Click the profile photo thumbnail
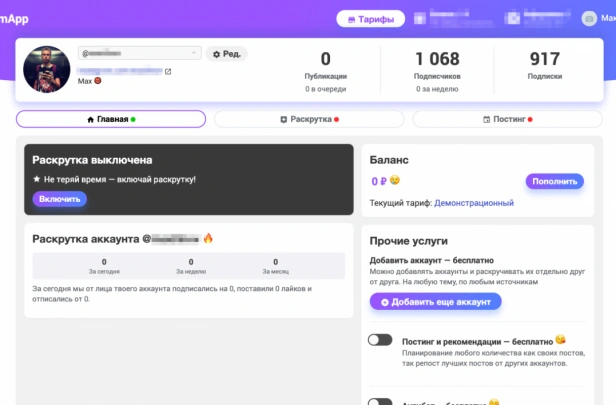 click(x=47, y=70)
